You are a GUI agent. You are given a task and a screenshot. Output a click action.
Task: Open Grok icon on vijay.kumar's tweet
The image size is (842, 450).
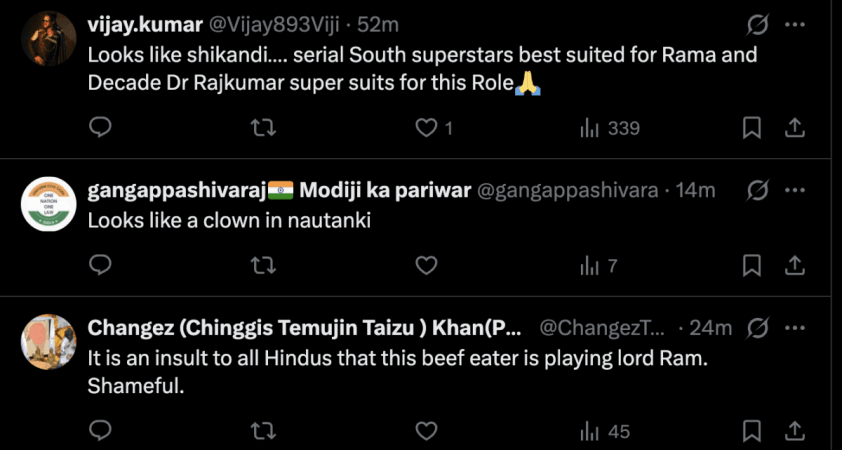[x=757, y=23]
